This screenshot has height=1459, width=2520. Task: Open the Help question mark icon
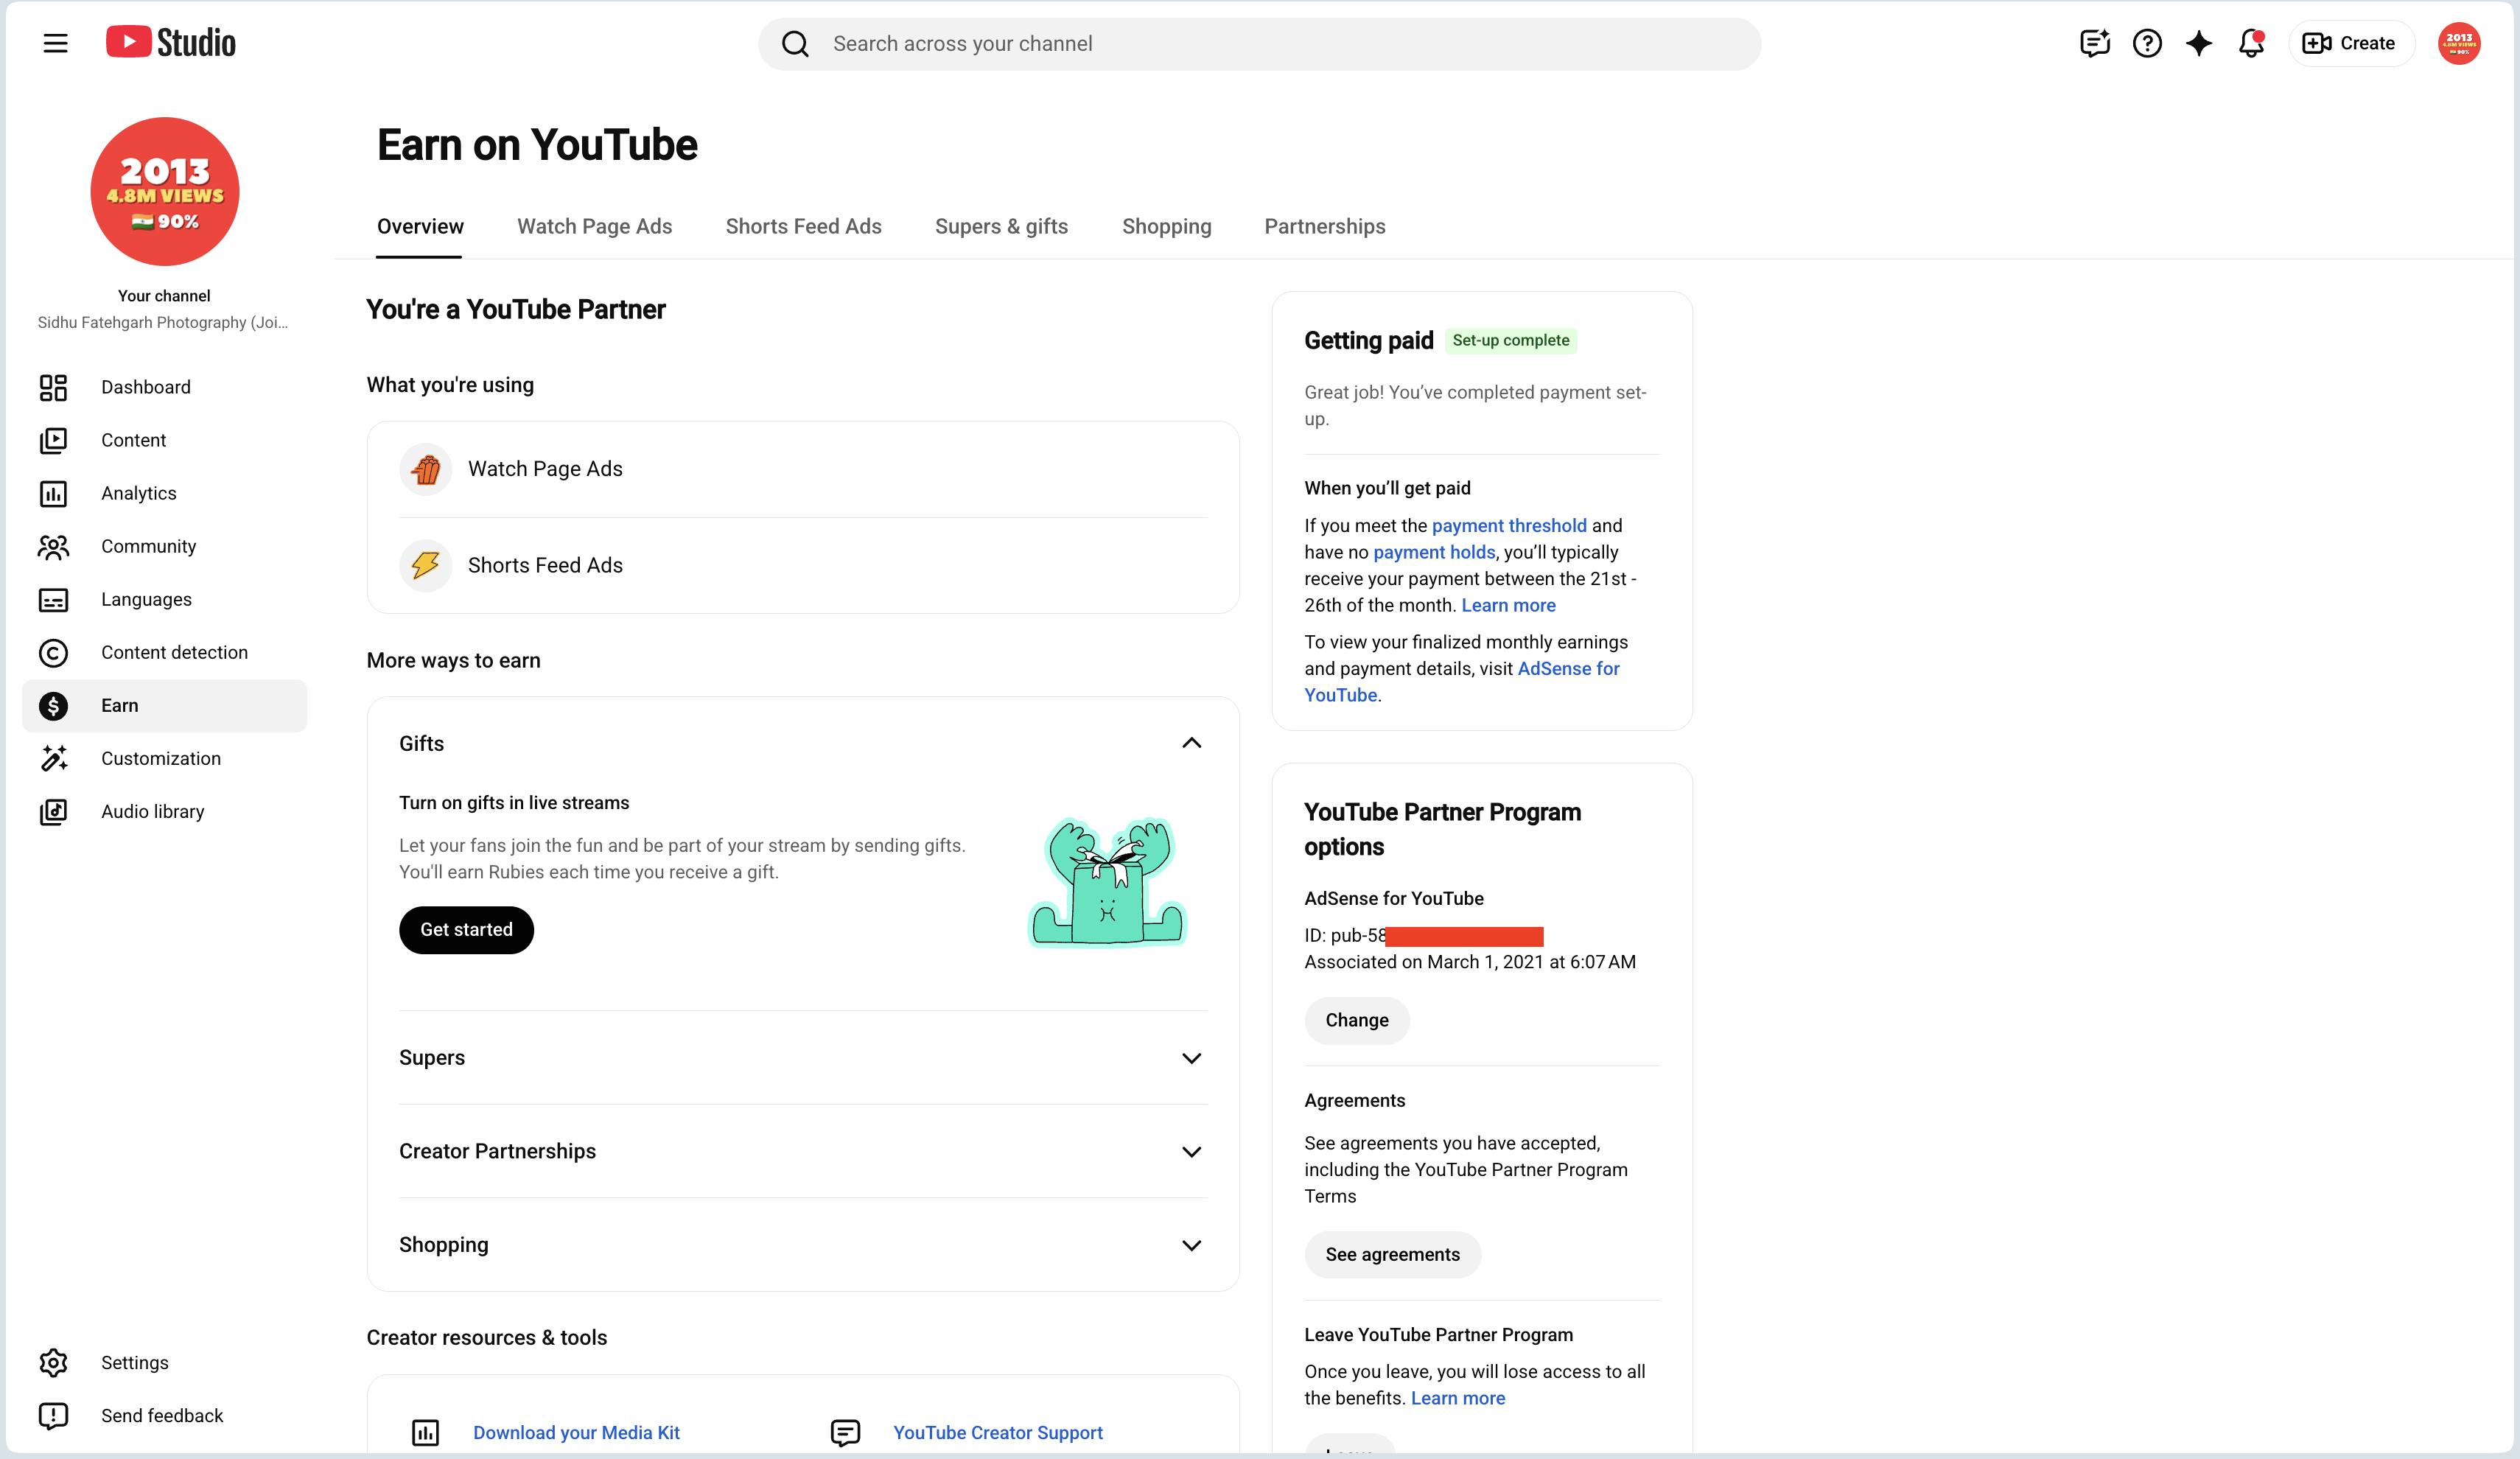pos(2147,43)
